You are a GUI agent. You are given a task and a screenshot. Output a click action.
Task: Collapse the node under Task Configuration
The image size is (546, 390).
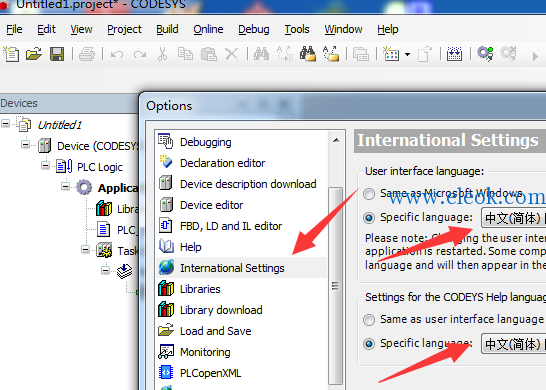pyautogui.click(x=106, y=270)
